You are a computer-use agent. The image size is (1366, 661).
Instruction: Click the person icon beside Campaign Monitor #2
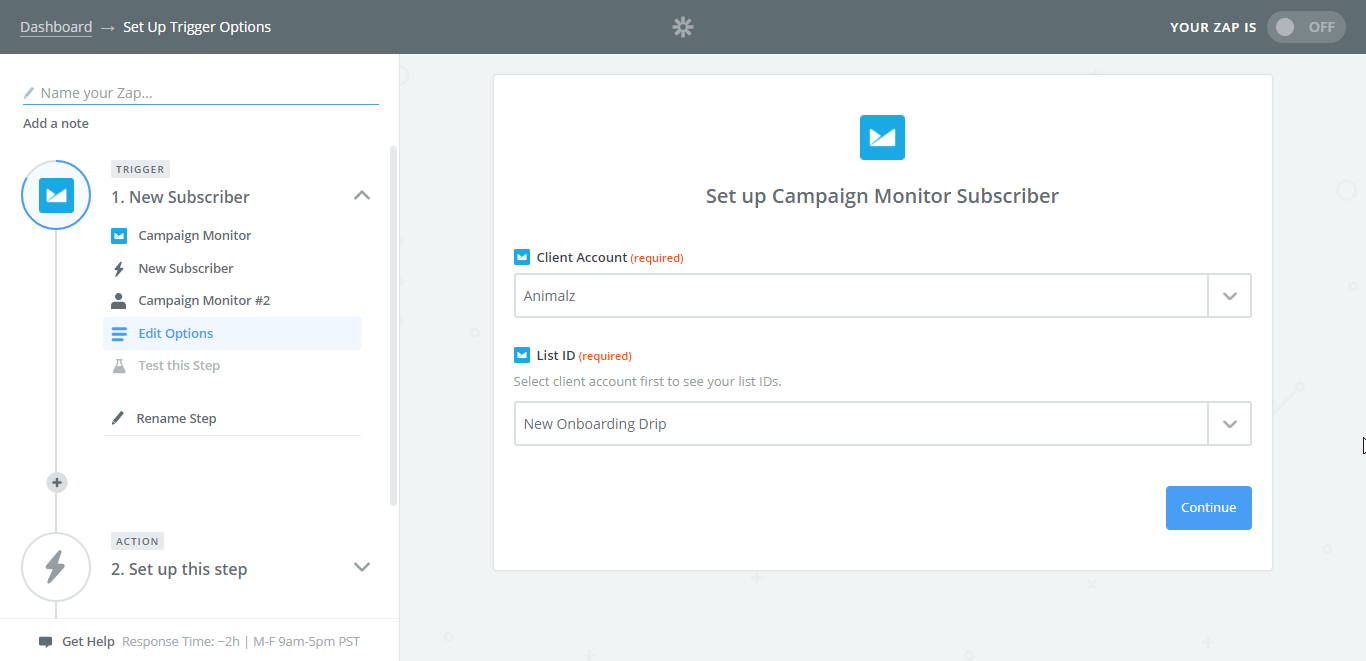tap(119, 301)
